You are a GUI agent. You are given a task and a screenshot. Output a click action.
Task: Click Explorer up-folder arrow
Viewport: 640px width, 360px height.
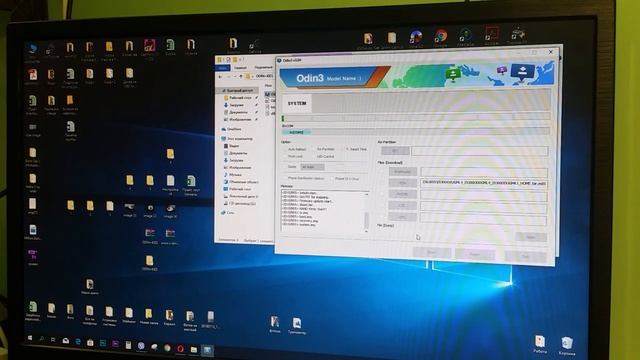(241, 76)
